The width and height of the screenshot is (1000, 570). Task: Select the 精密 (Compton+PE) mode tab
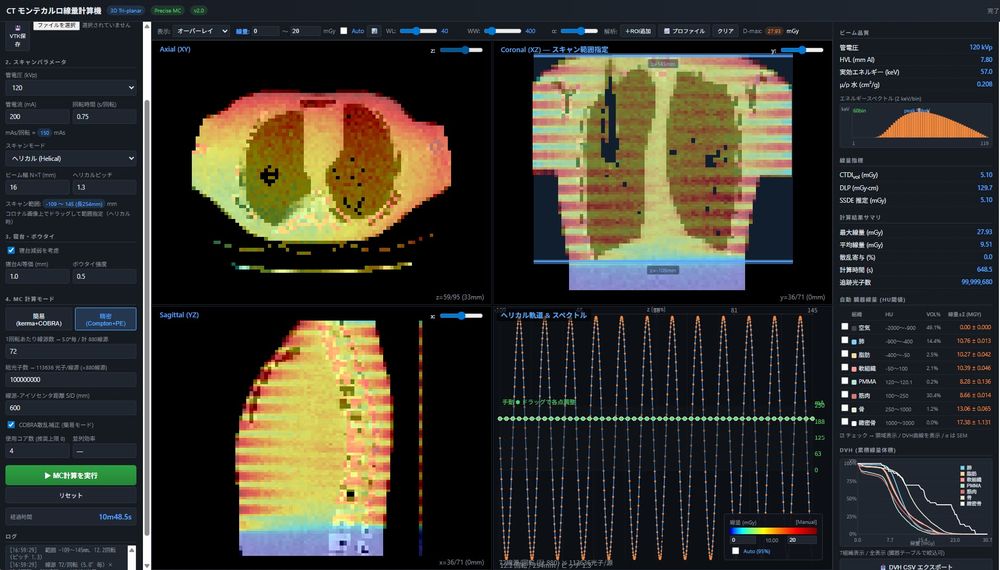(105, 319)
